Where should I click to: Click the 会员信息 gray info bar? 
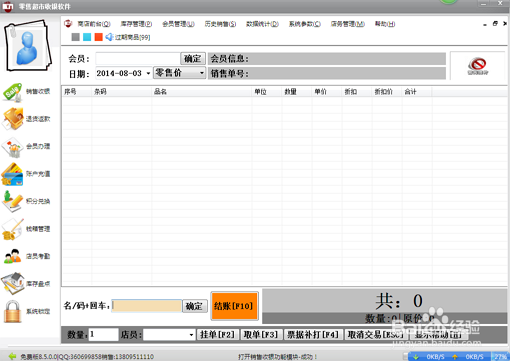327,59
